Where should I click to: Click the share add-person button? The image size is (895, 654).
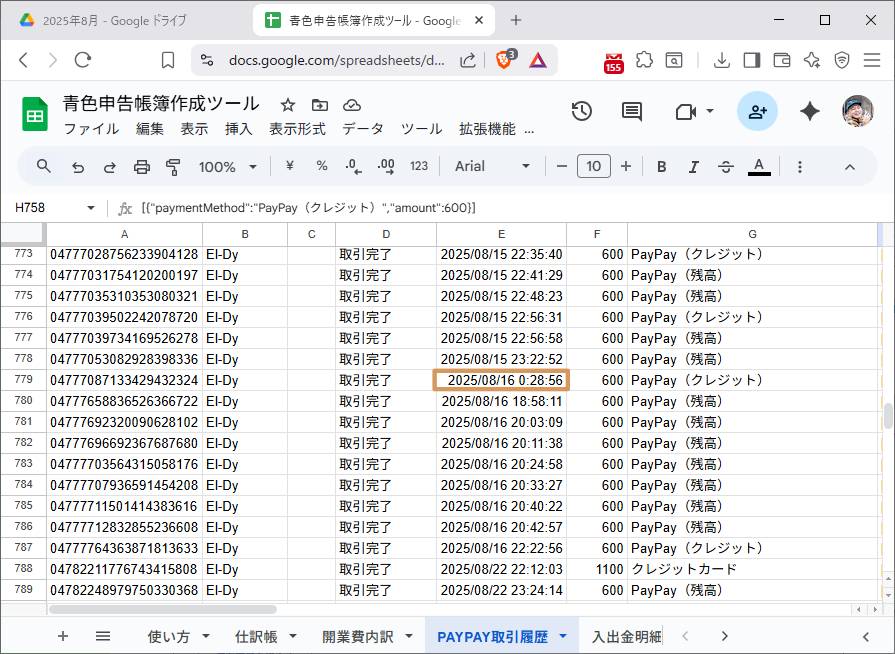tap(757, 112)
